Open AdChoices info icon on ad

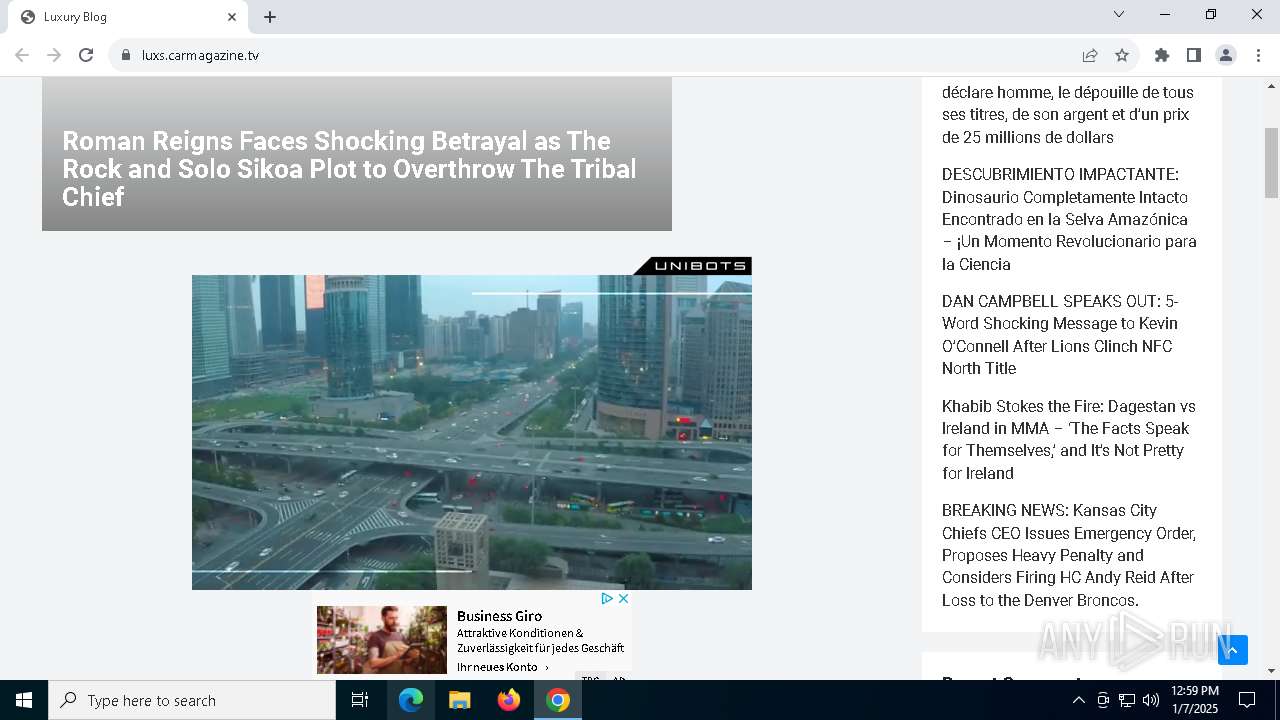pyautogui.click(x=607, y=598)
